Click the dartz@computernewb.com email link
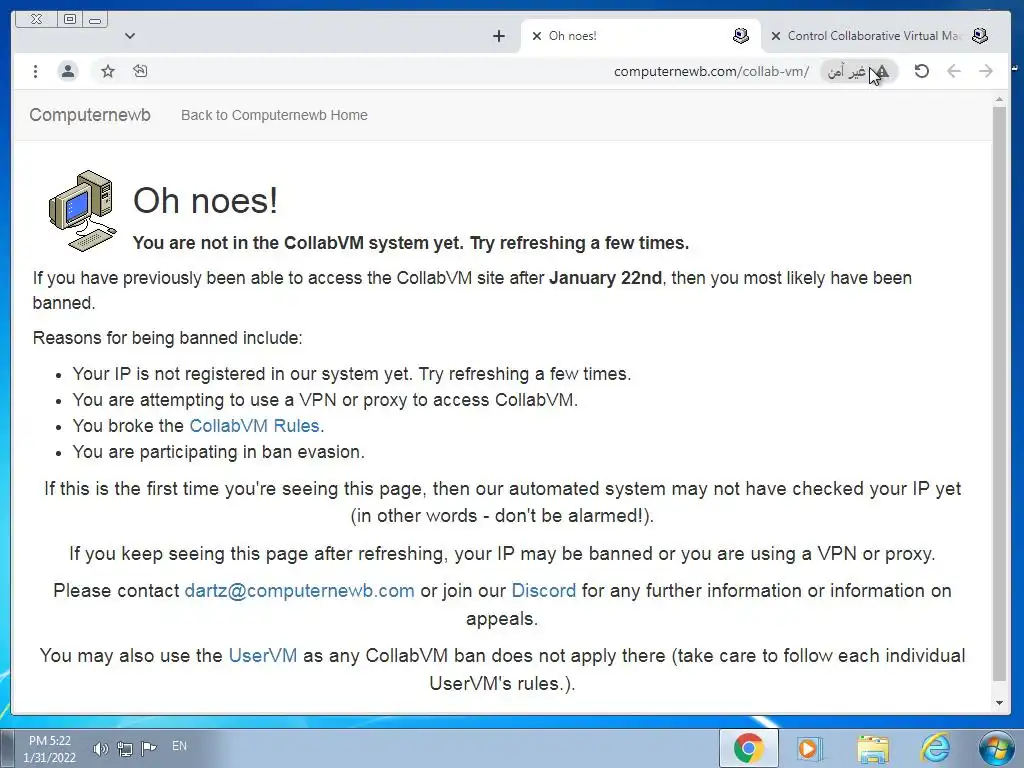The height and width of the screenshot is (768, 1024). pos(299,590)
